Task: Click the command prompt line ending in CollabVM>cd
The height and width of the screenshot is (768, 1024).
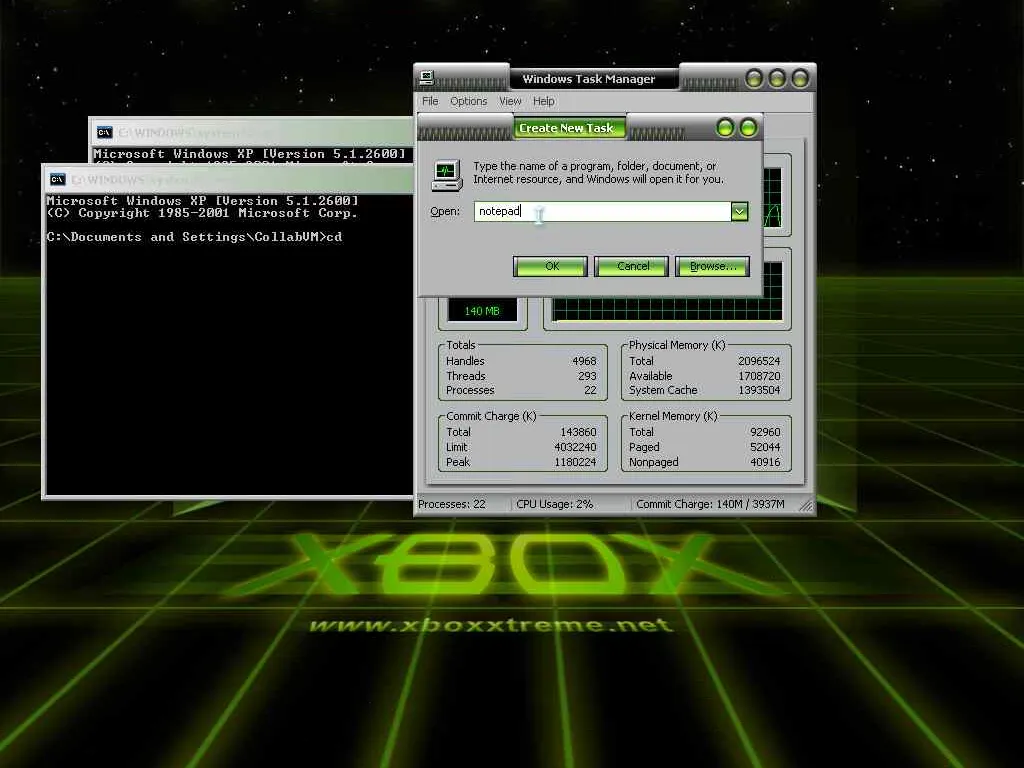Action: pos(194,237)
